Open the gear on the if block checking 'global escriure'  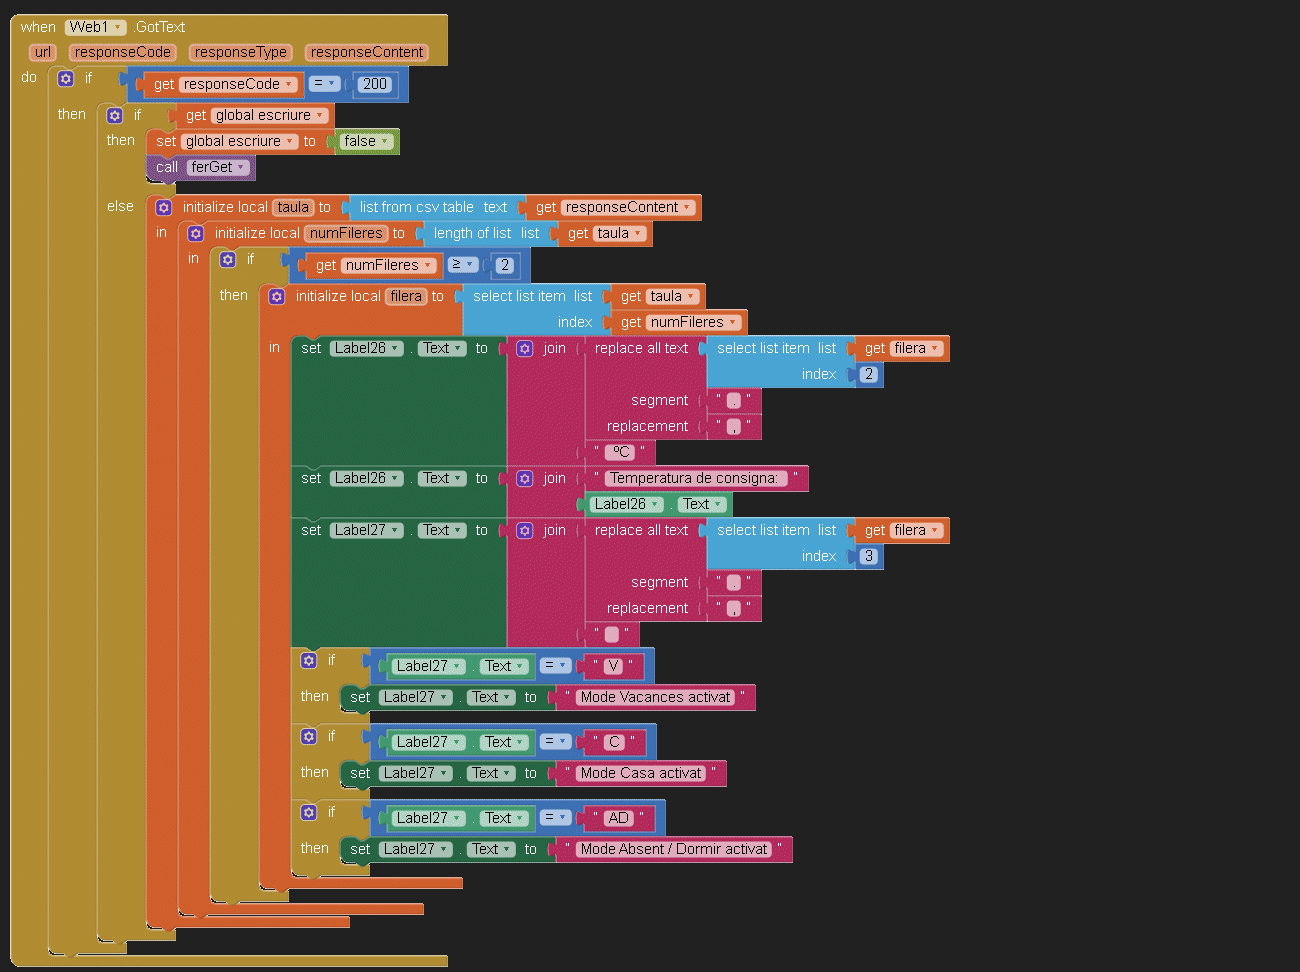115,116
